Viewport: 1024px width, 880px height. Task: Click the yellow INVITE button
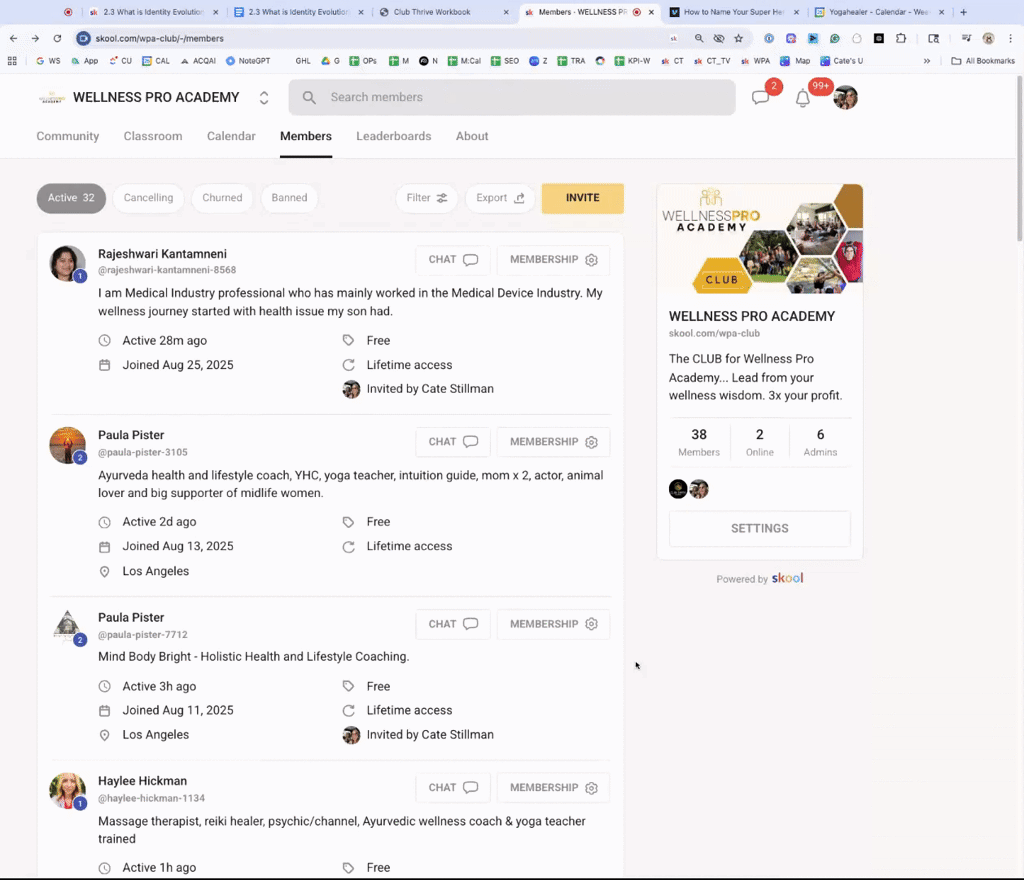(583, 198)
